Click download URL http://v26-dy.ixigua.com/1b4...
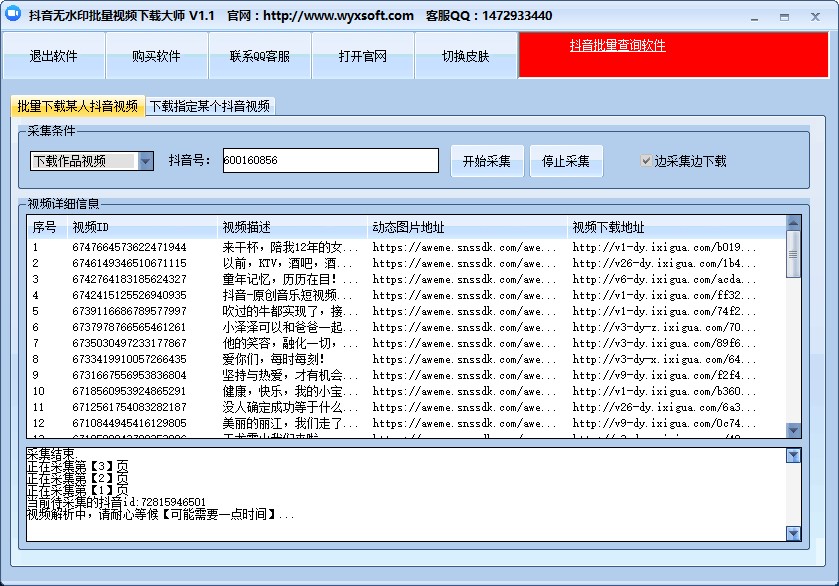The image size is (839, 586). 664,263
